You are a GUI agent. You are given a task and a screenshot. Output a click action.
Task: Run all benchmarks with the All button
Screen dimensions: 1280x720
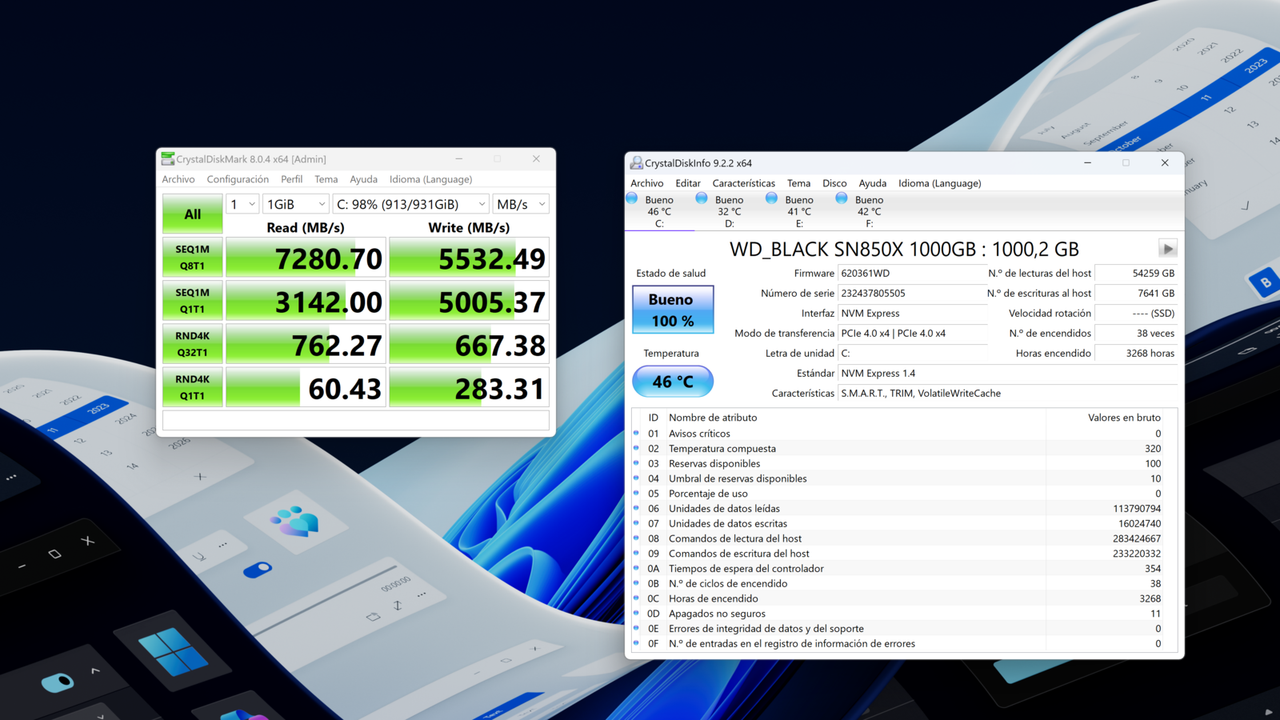[191, 213]
